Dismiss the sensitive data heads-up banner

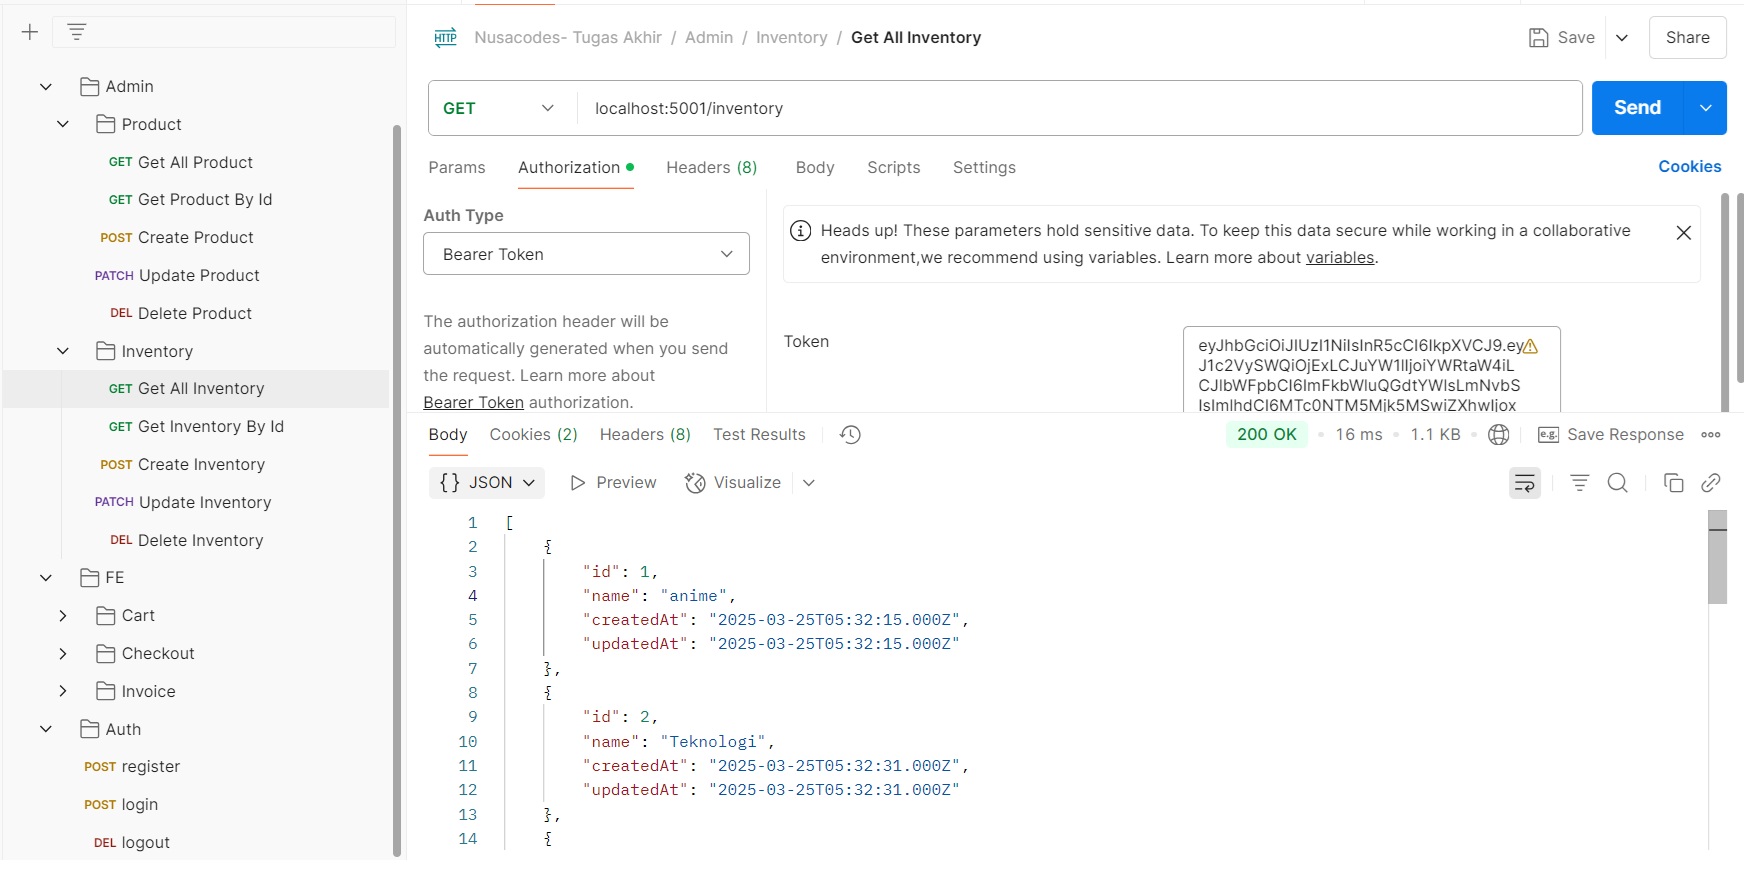click(1684, 233)
